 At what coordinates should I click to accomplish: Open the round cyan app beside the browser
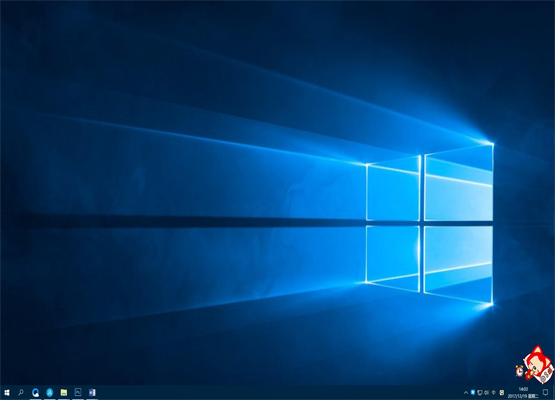pyautogui.click(x=50, y=393)
